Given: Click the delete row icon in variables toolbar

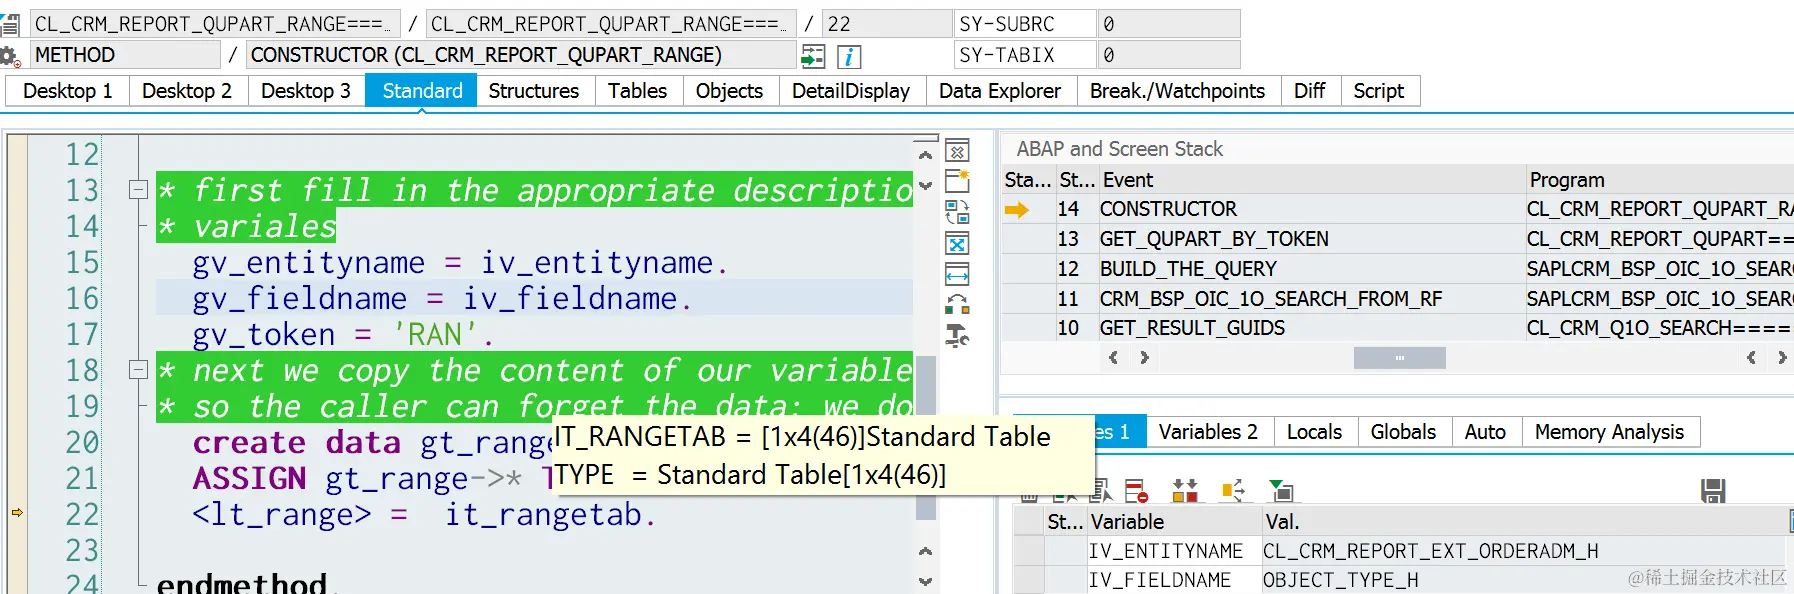Looking at the screenshot, I should (x=1136, y=491).
